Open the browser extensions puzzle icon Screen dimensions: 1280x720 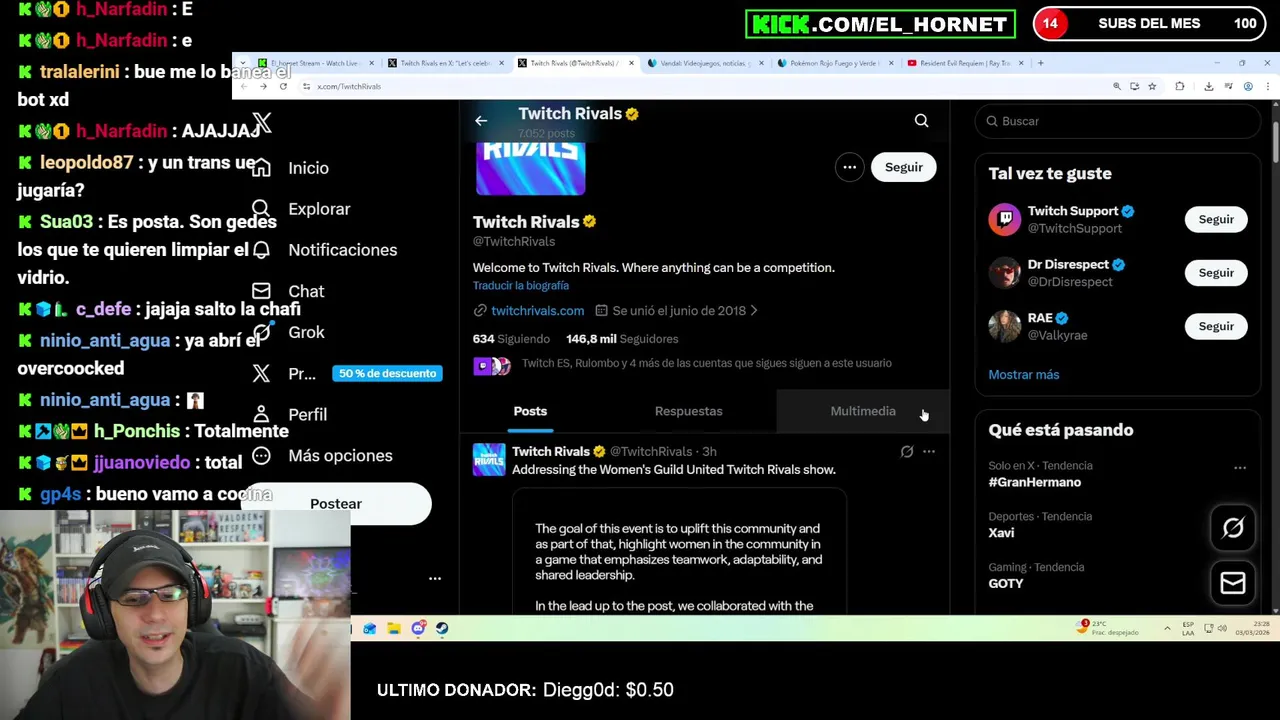(1179, 86)
